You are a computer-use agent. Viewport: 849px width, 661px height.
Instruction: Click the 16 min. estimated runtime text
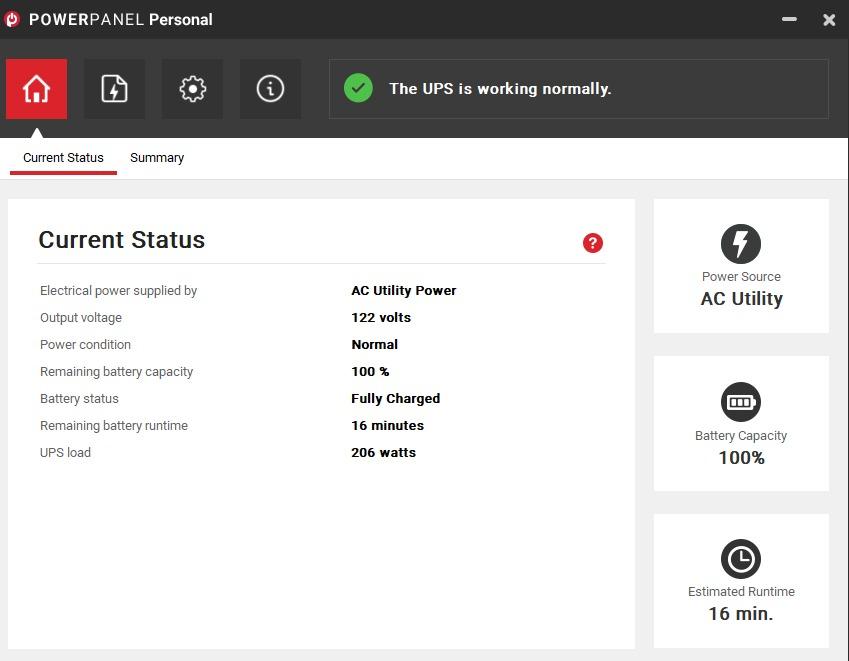click(x=741, y=614)
